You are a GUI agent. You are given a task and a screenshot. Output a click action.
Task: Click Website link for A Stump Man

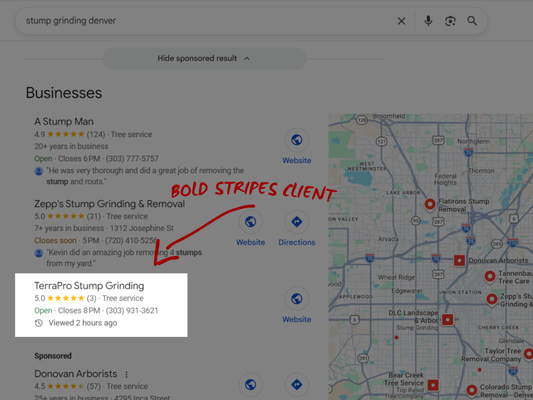pyautogui.click(x=297, y=160)
